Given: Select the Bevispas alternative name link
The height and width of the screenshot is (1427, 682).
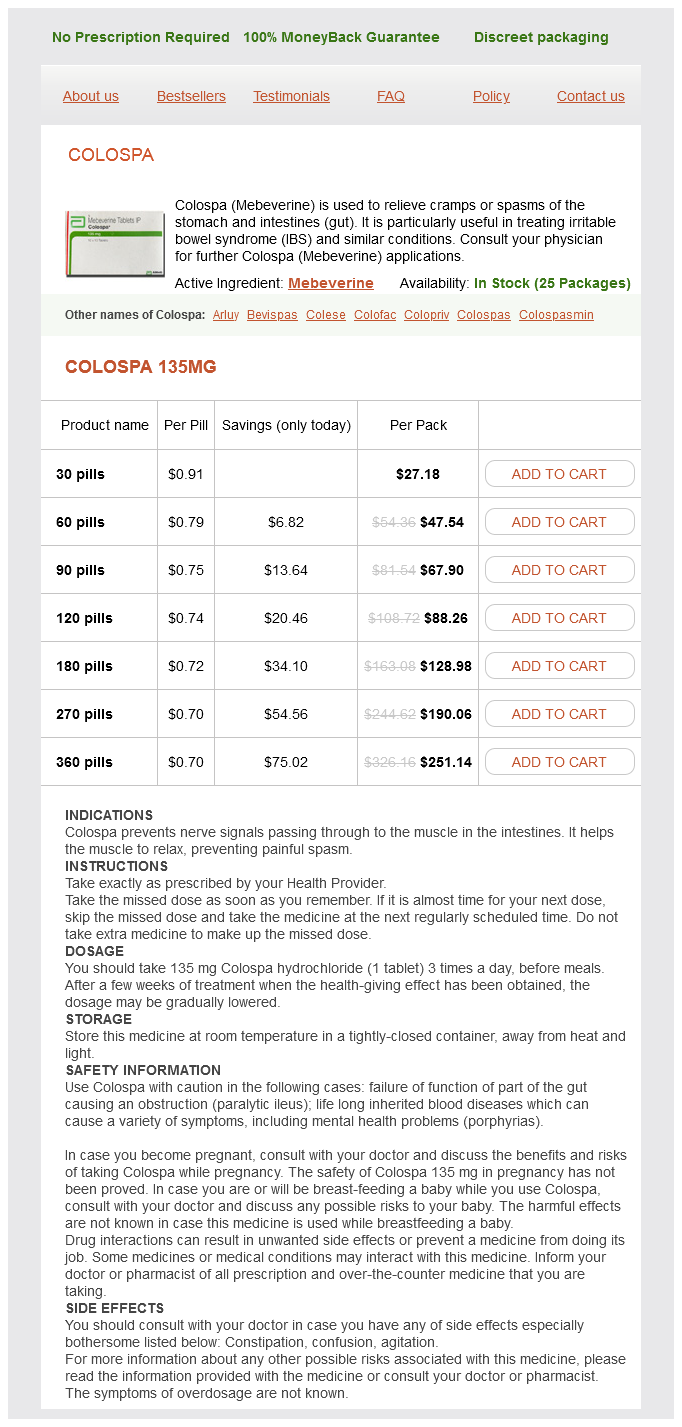Looking at the screenshot, I should click(x=272, y=315).
